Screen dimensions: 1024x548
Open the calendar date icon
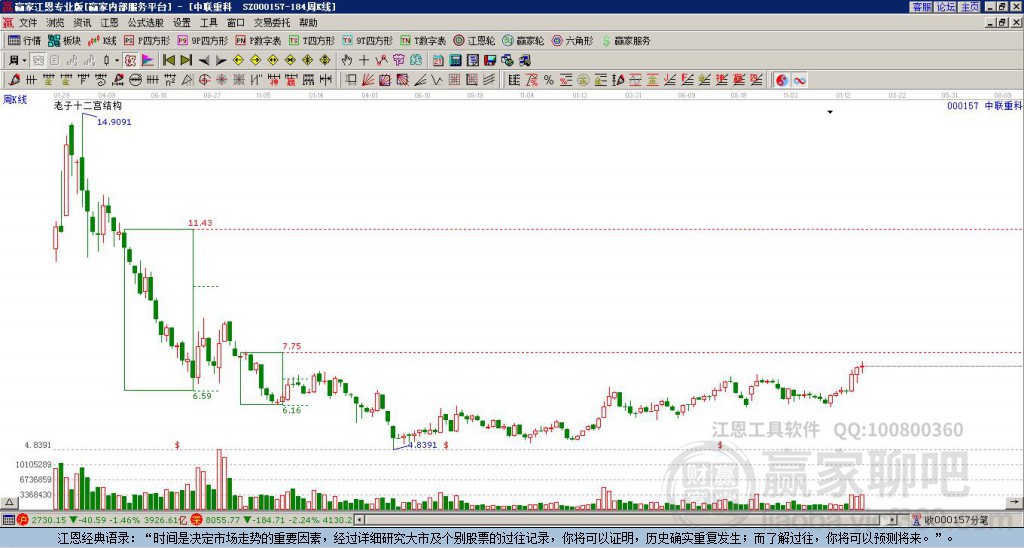point(438,61)
